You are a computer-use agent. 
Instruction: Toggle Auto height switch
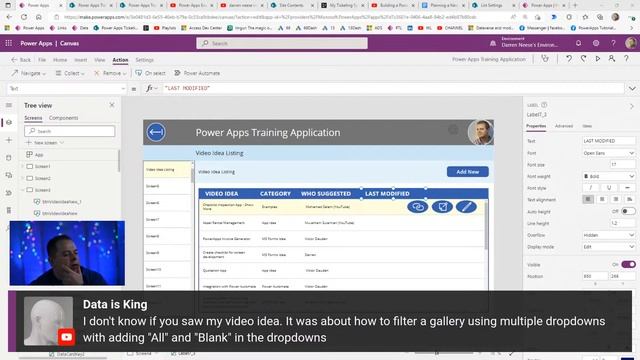[628, 211]
